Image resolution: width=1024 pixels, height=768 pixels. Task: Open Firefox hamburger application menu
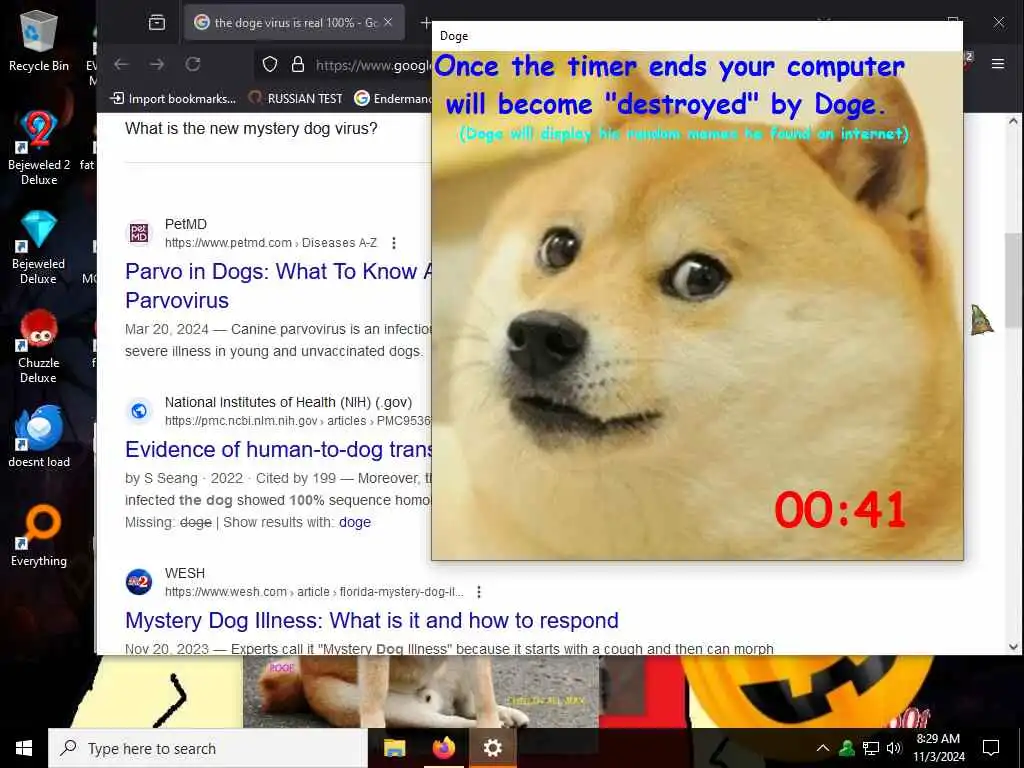pyautogui.click(x=998, y=64)
